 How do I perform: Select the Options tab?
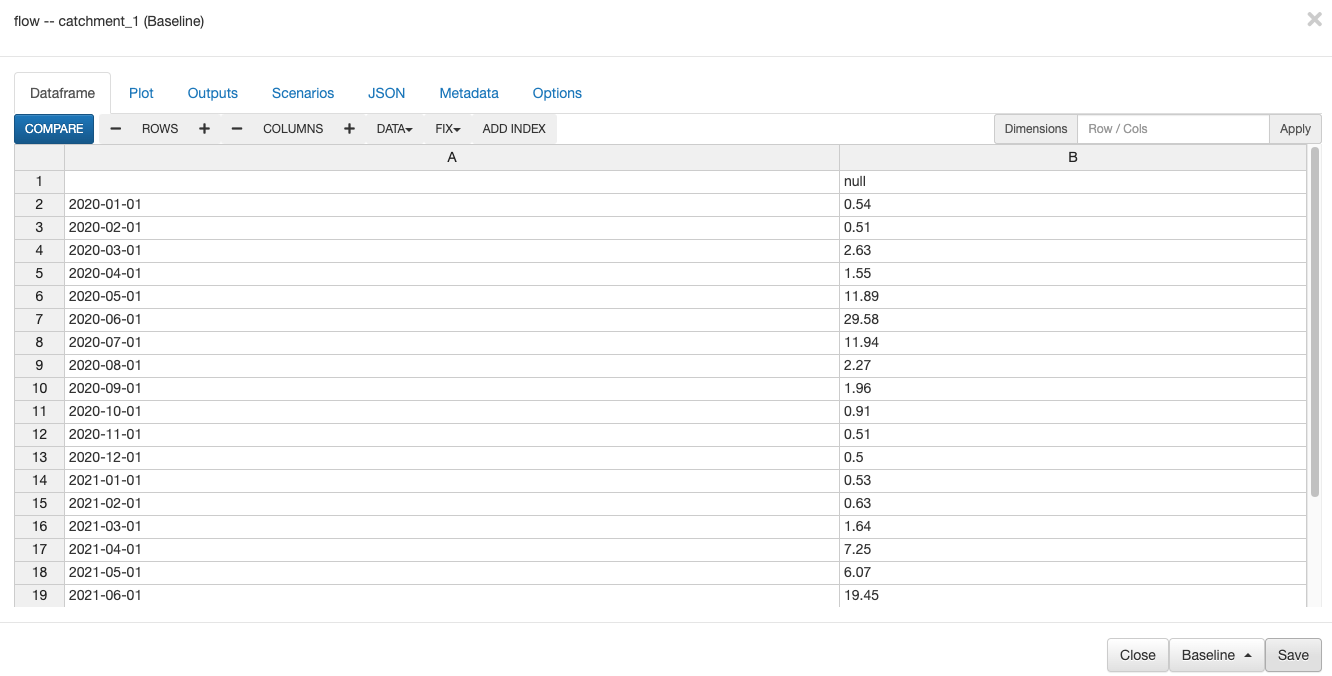pos(557,93)
